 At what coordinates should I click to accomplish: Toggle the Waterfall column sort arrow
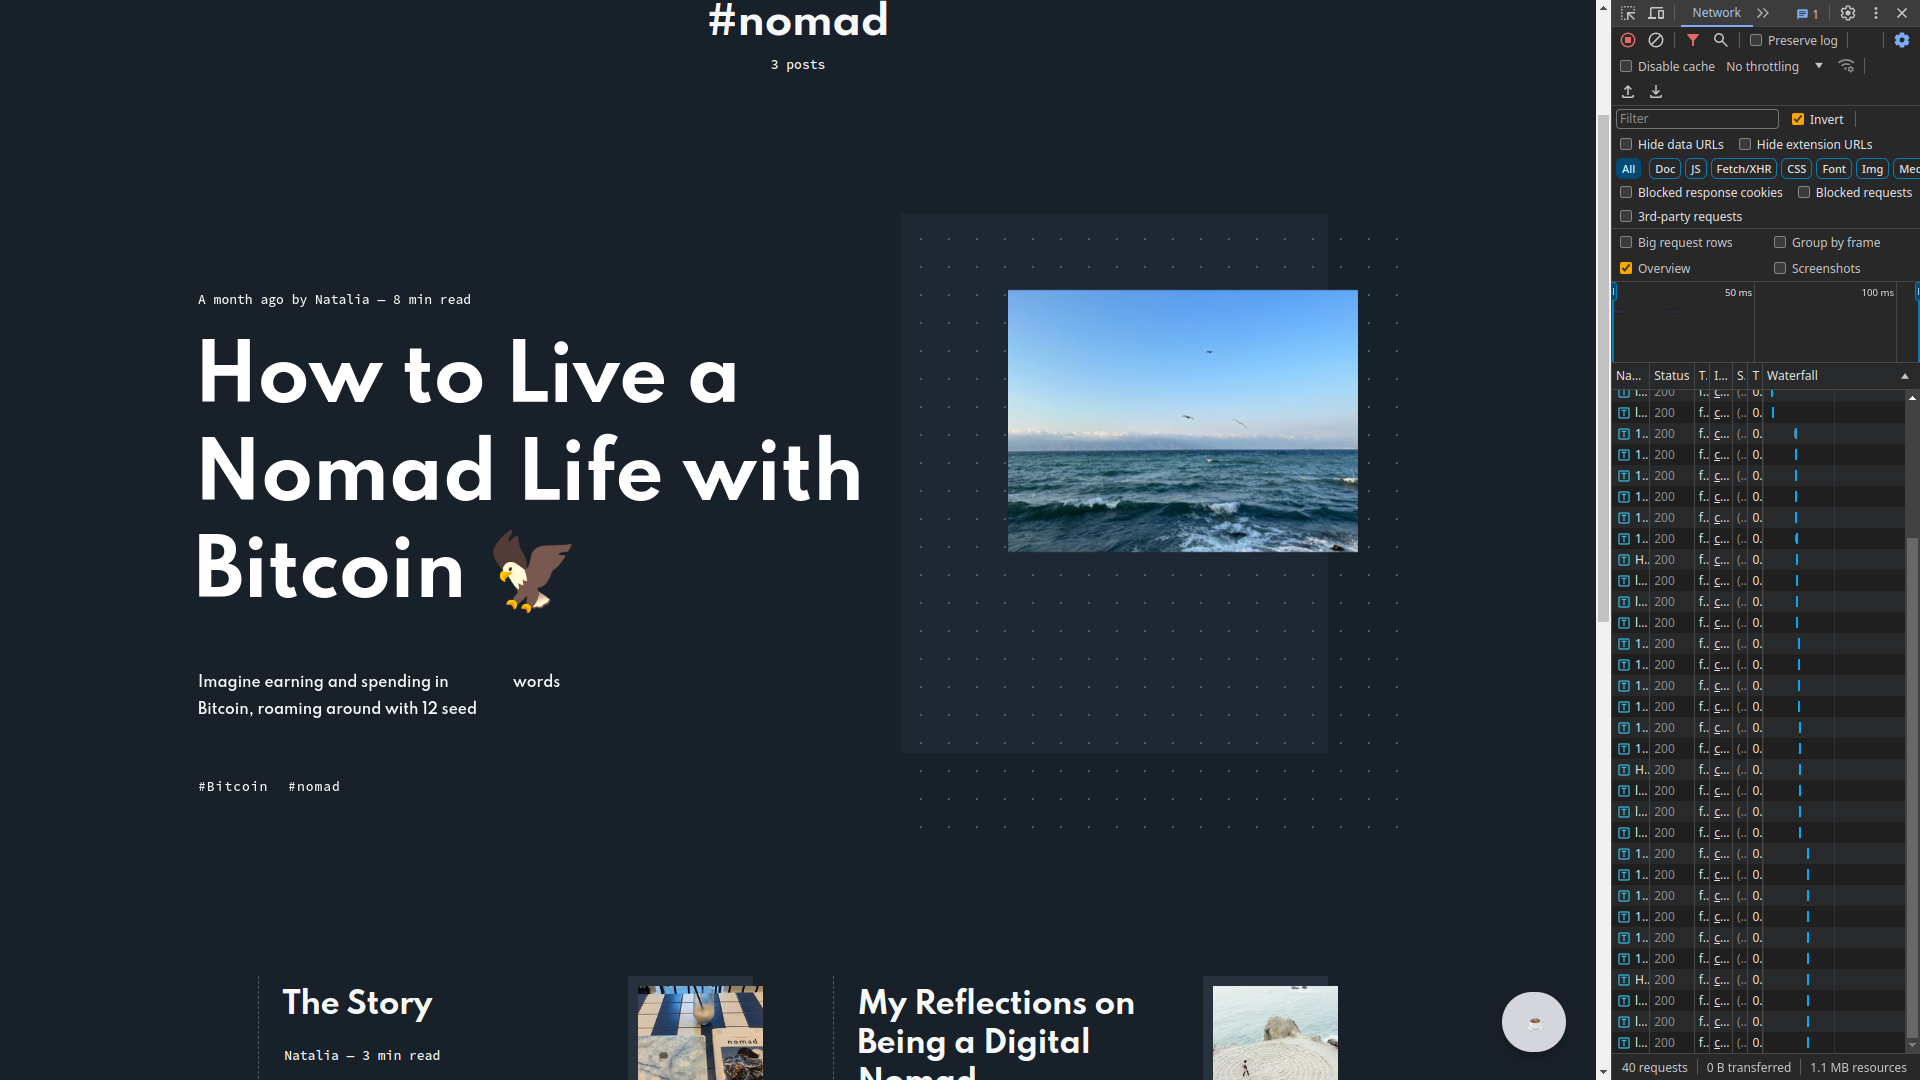1905,376
